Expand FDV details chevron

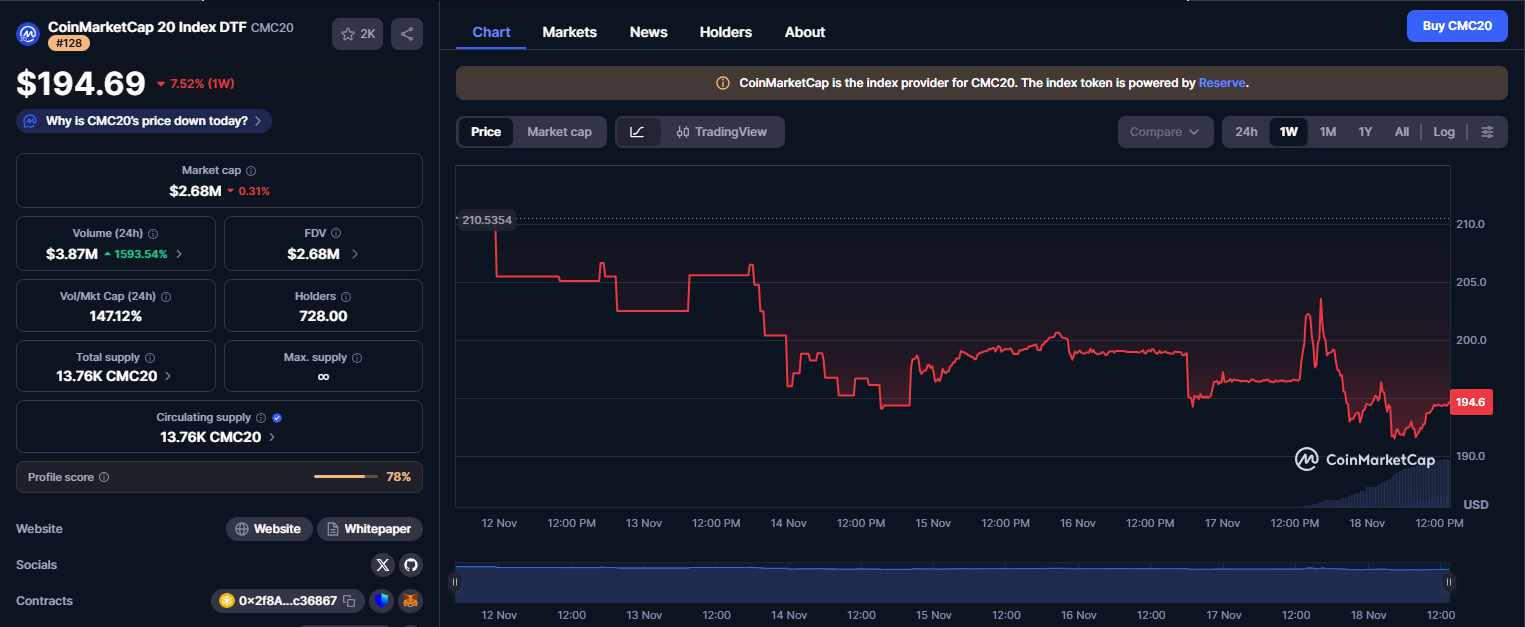pyautogui.click(x=355, y=254)
